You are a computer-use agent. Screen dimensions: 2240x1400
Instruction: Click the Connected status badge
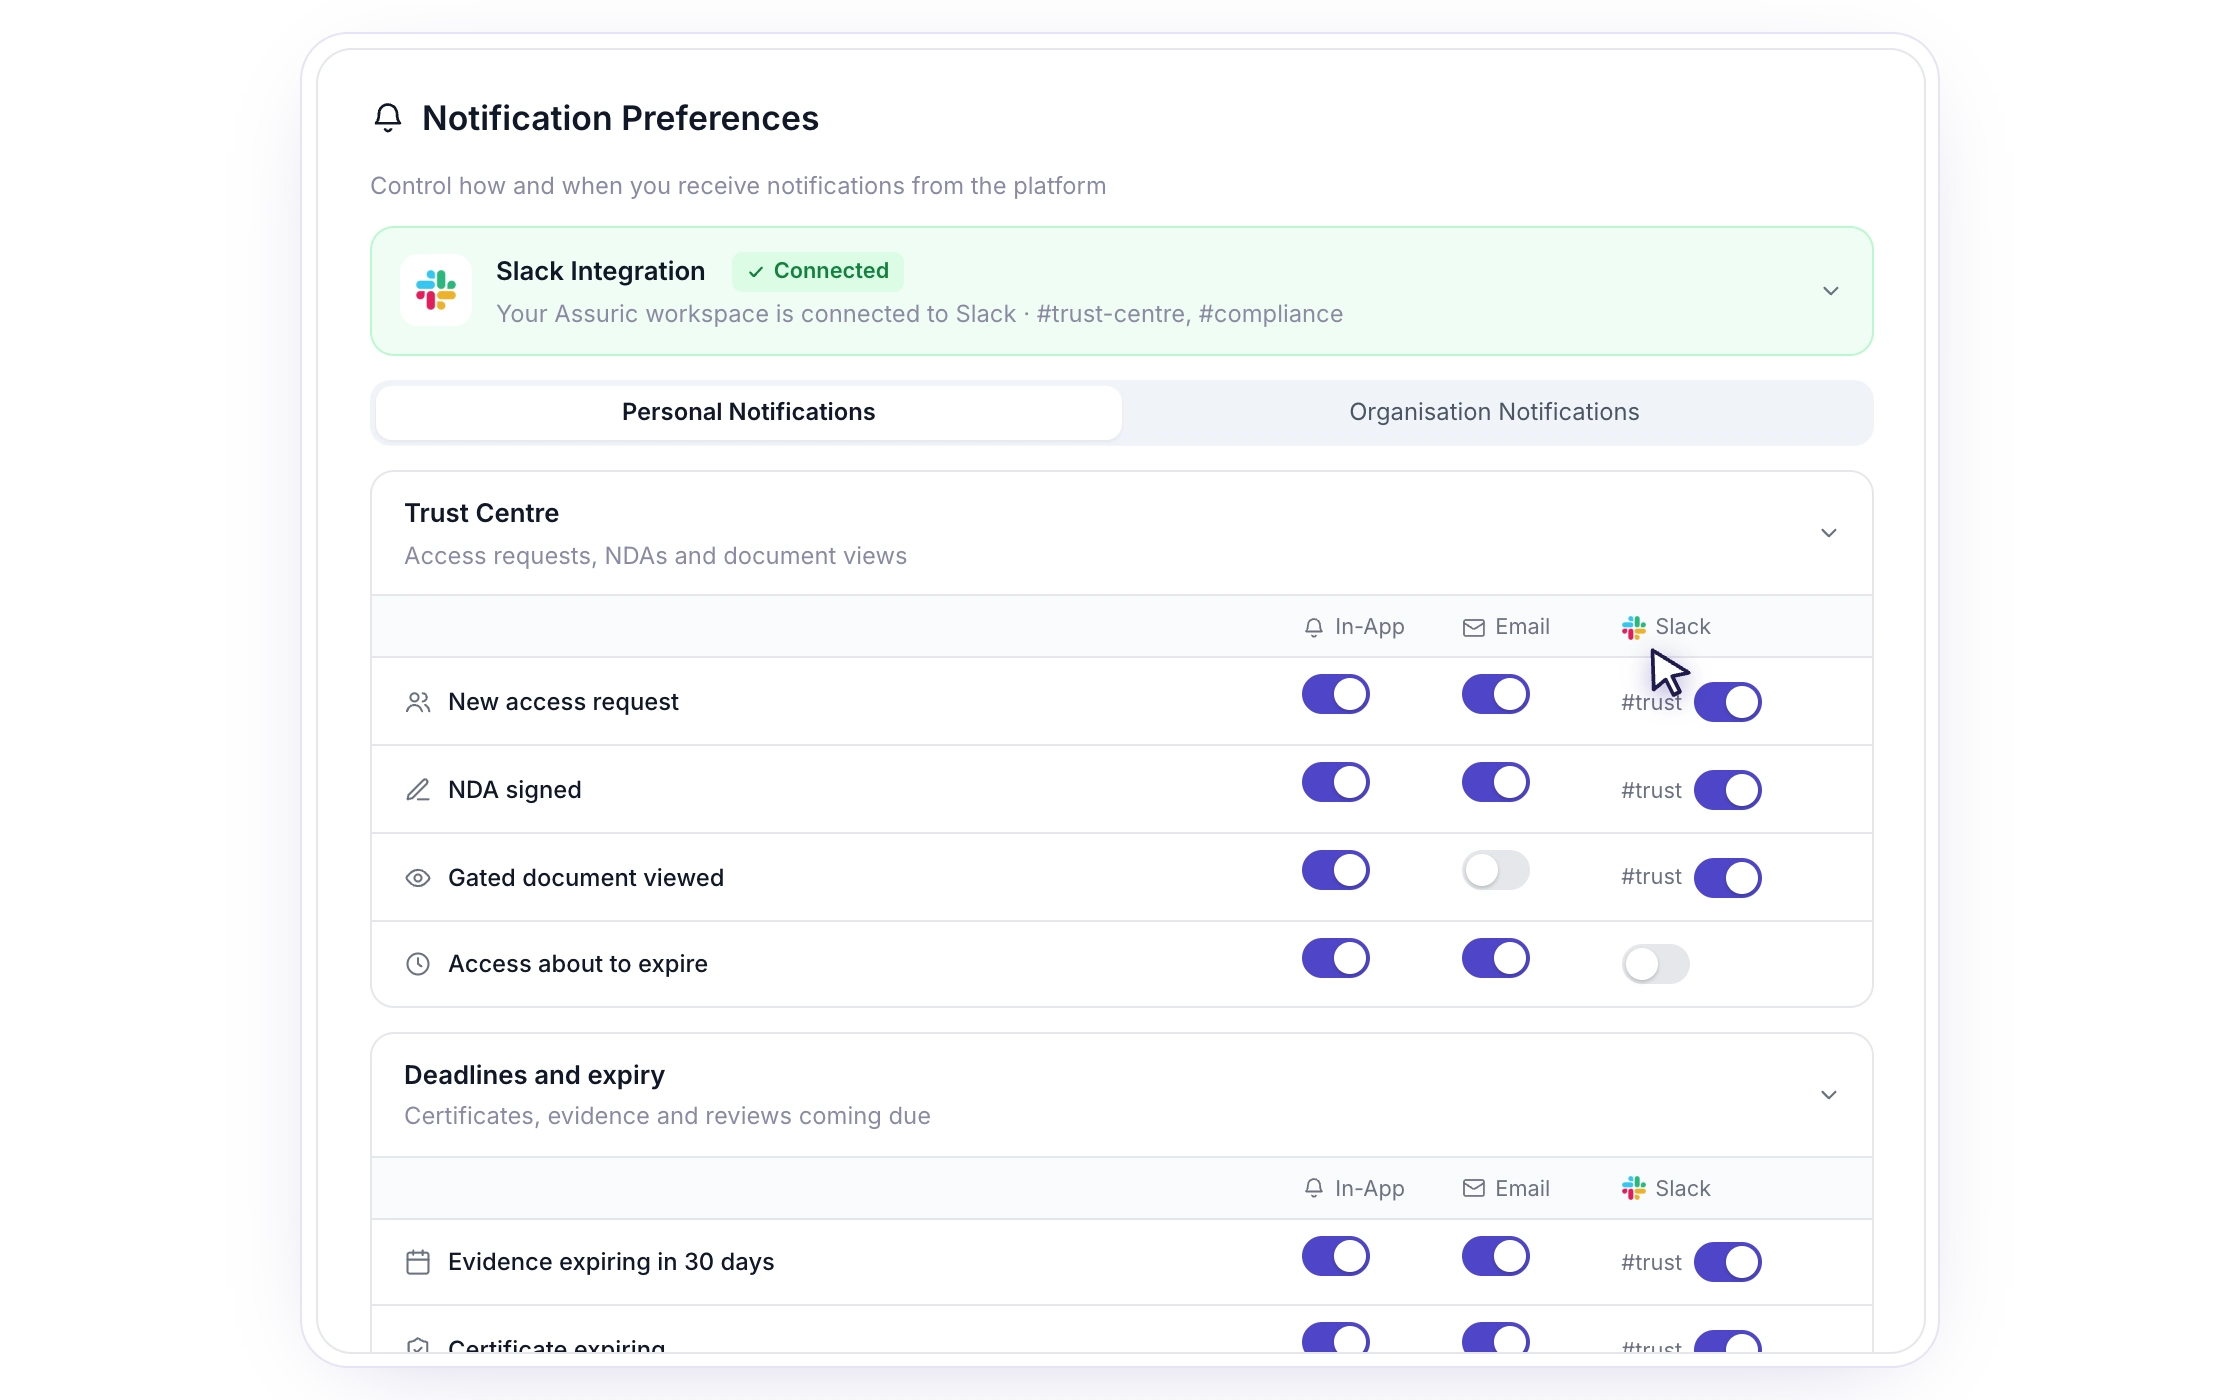(x=818, y=271)
